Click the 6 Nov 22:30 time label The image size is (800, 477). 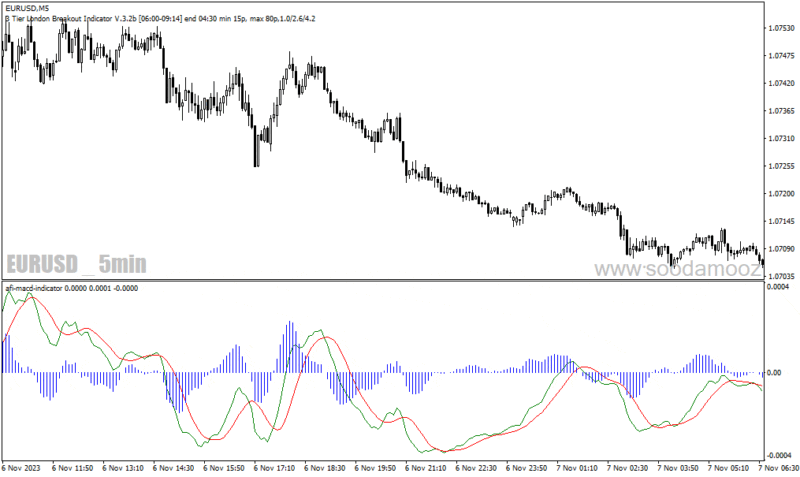(477, 468)
